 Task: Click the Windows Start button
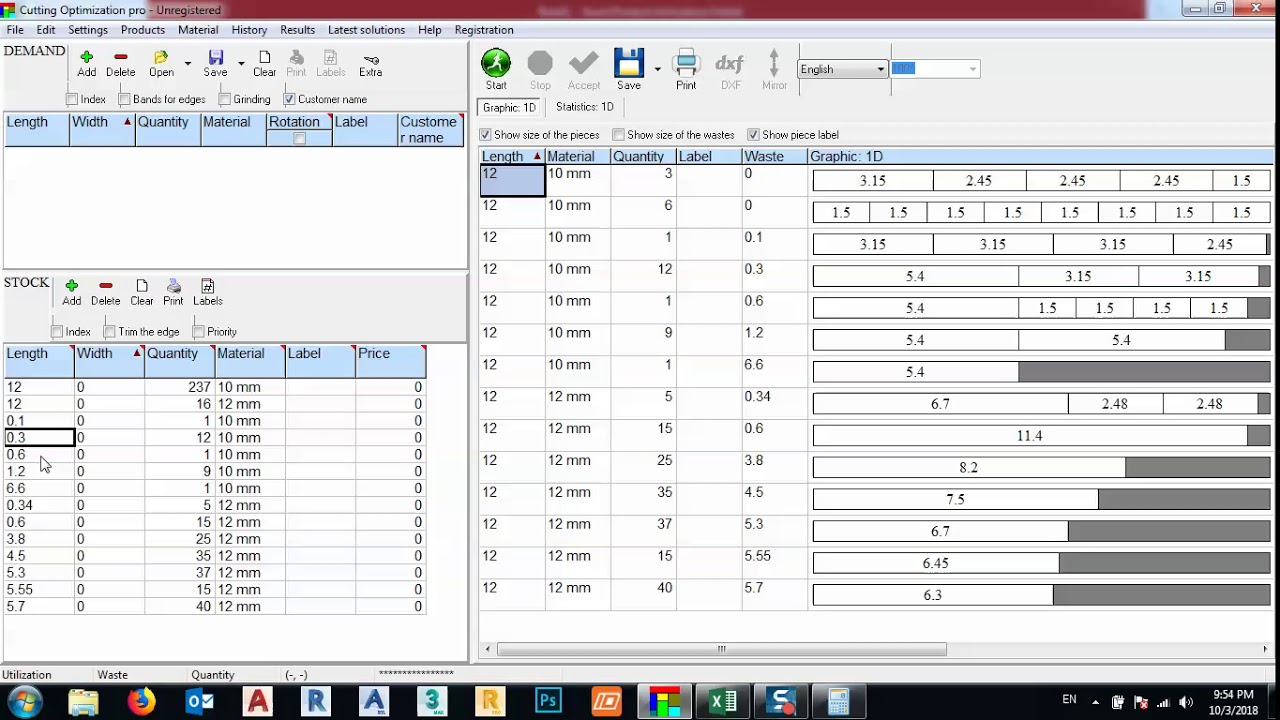point(24,701)
